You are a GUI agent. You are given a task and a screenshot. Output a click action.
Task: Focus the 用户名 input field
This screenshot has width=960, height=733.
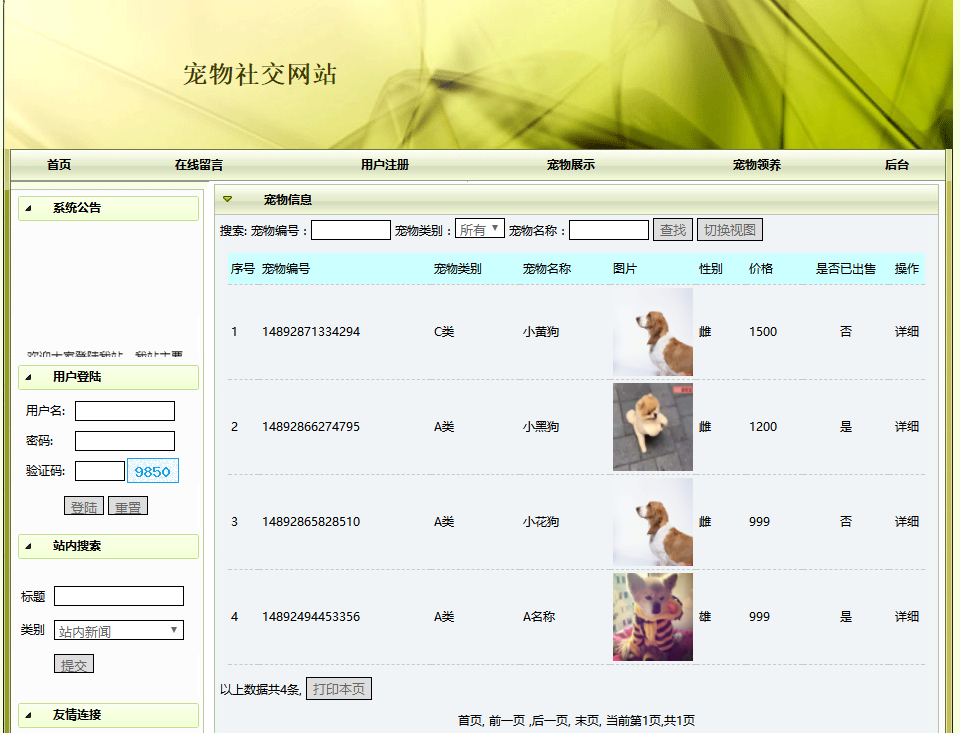click(x=125, y=411)
